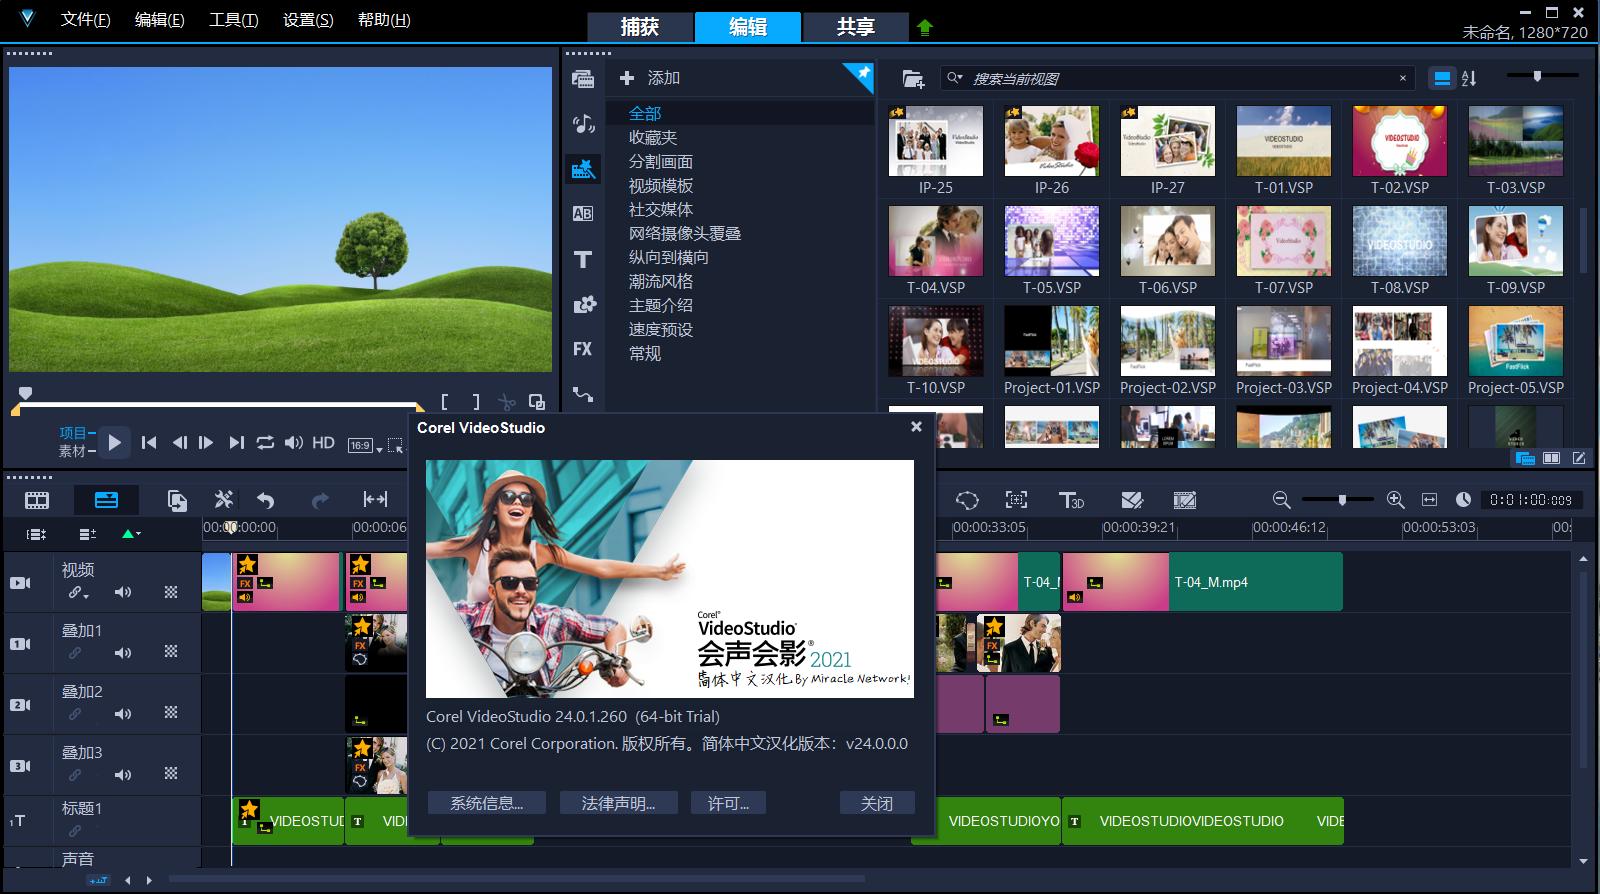This screenshot has width=1600, height=894.
Task: Switch to Timeline view icon
Action: click(106, 500)
